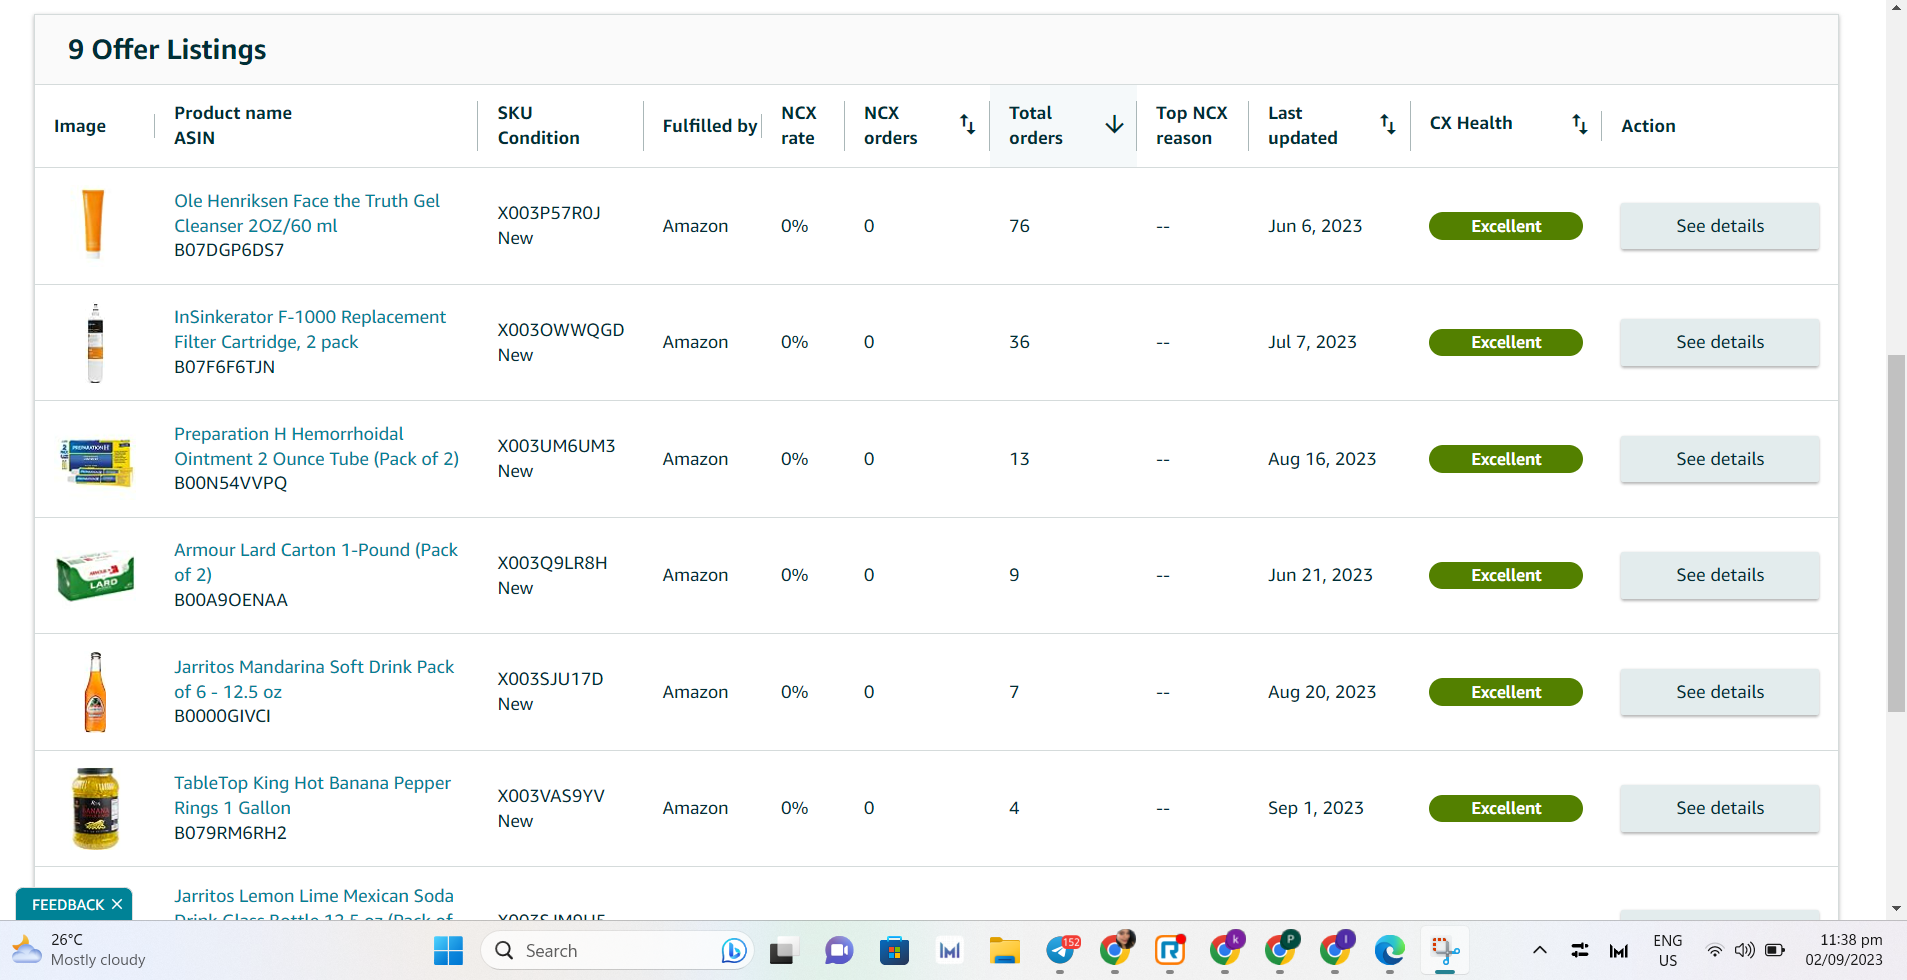Show hidden system tray icons
Viewport: 1907px width, 980px height.
[x=1540, y=950]
